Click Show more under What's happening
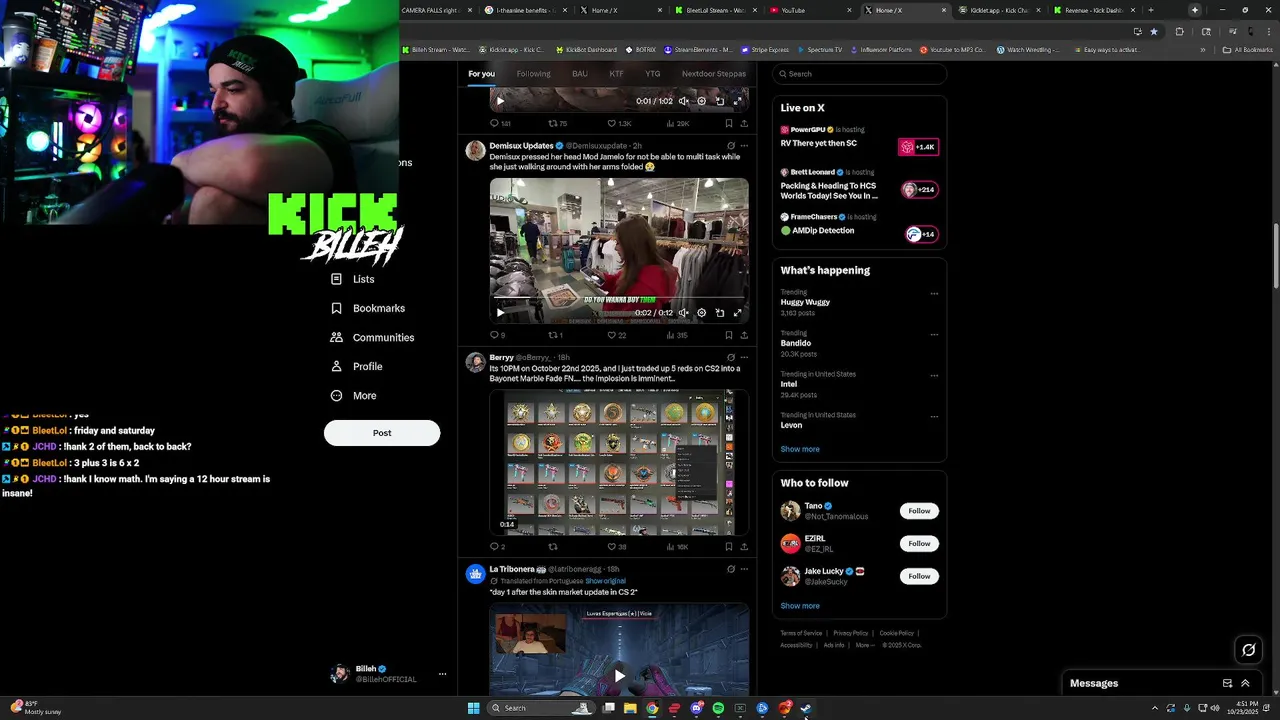This screenshot has width=1280, height=720. coord(800,449)
